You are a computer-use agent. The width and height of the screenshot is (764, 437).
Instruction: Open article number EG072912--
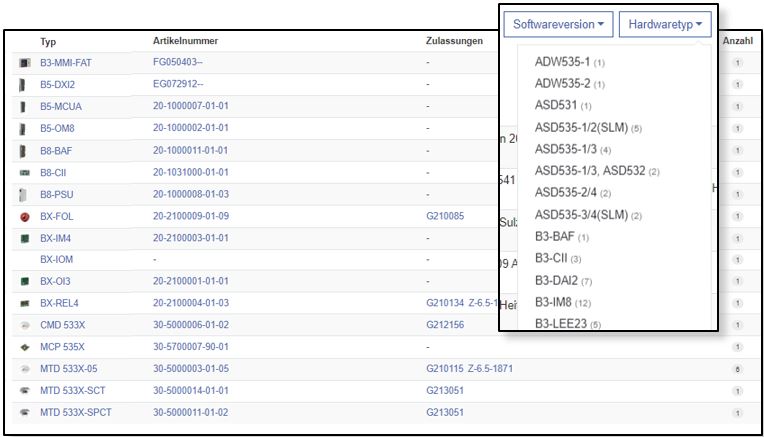(178, 84)
